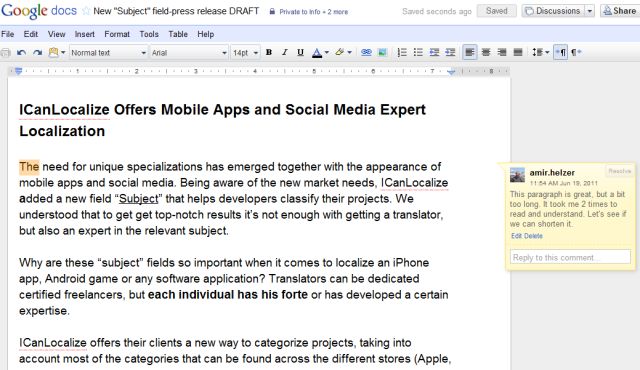Viewport: 640px width, 370px height.
Task: Open the Arial font dropdown
Action: 189,53
